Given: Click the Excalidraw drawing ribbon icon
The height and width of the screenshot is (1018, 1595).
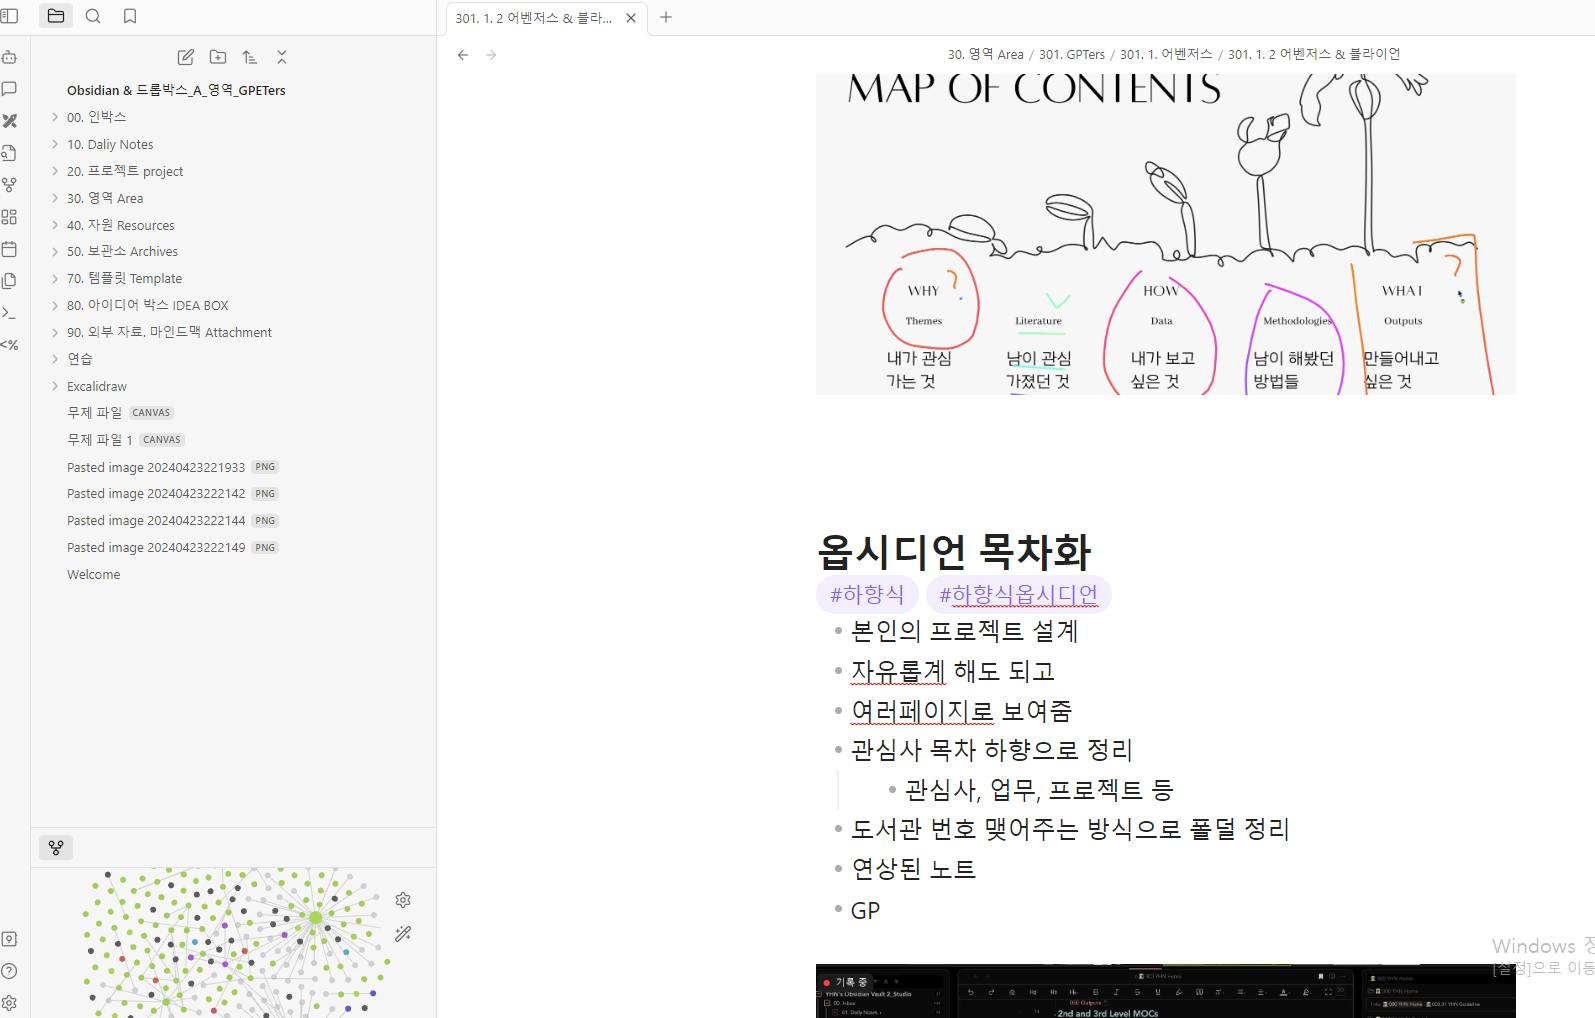Looking at the screenshot, I should pyautogui.click(x=10, y=121).
